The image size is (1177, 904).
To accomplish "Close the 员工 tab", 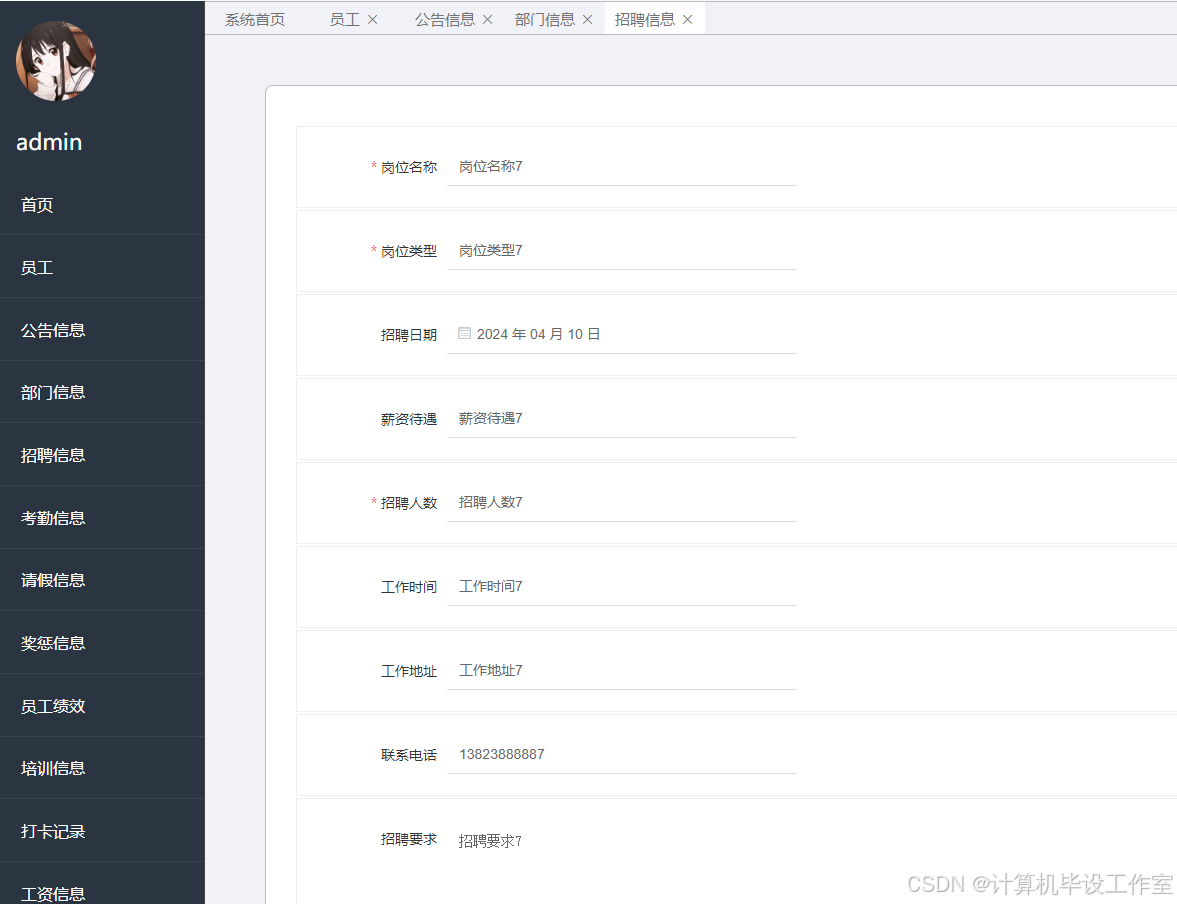I will pyautogui.click(x=372, y=20).
